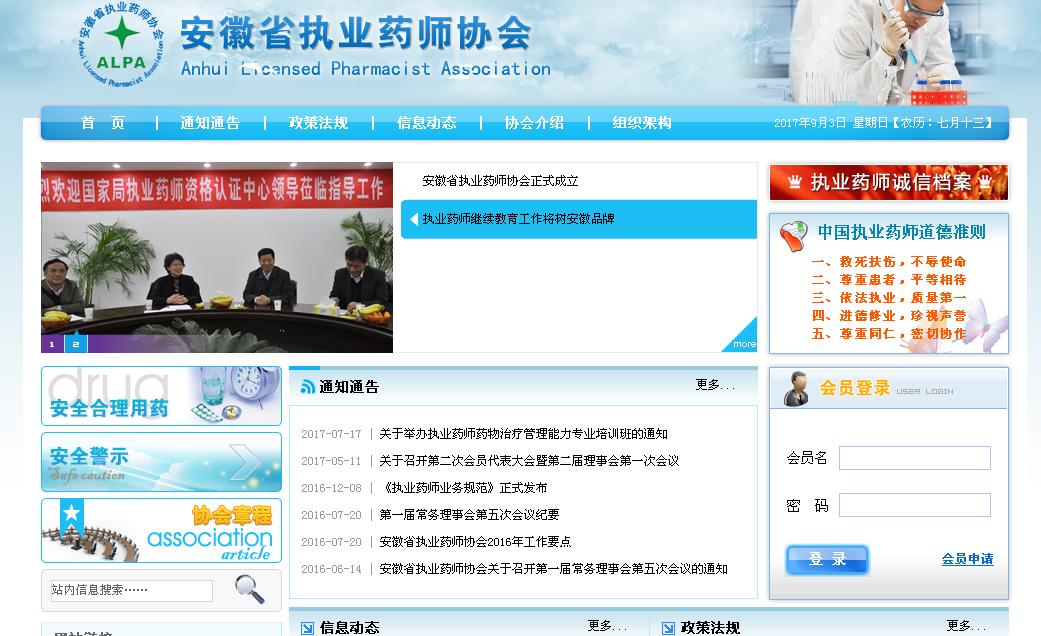1041x636 pixels.
Task: Open the 安全警示 safe caution banner
Action: (161, 462)
